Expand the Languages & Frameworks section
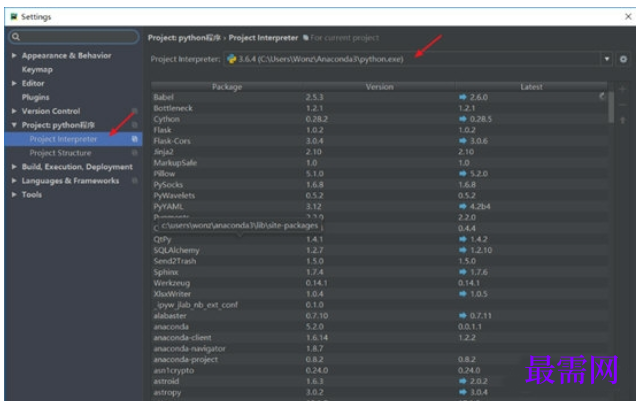The image size is (637, 401). [14, 181]
